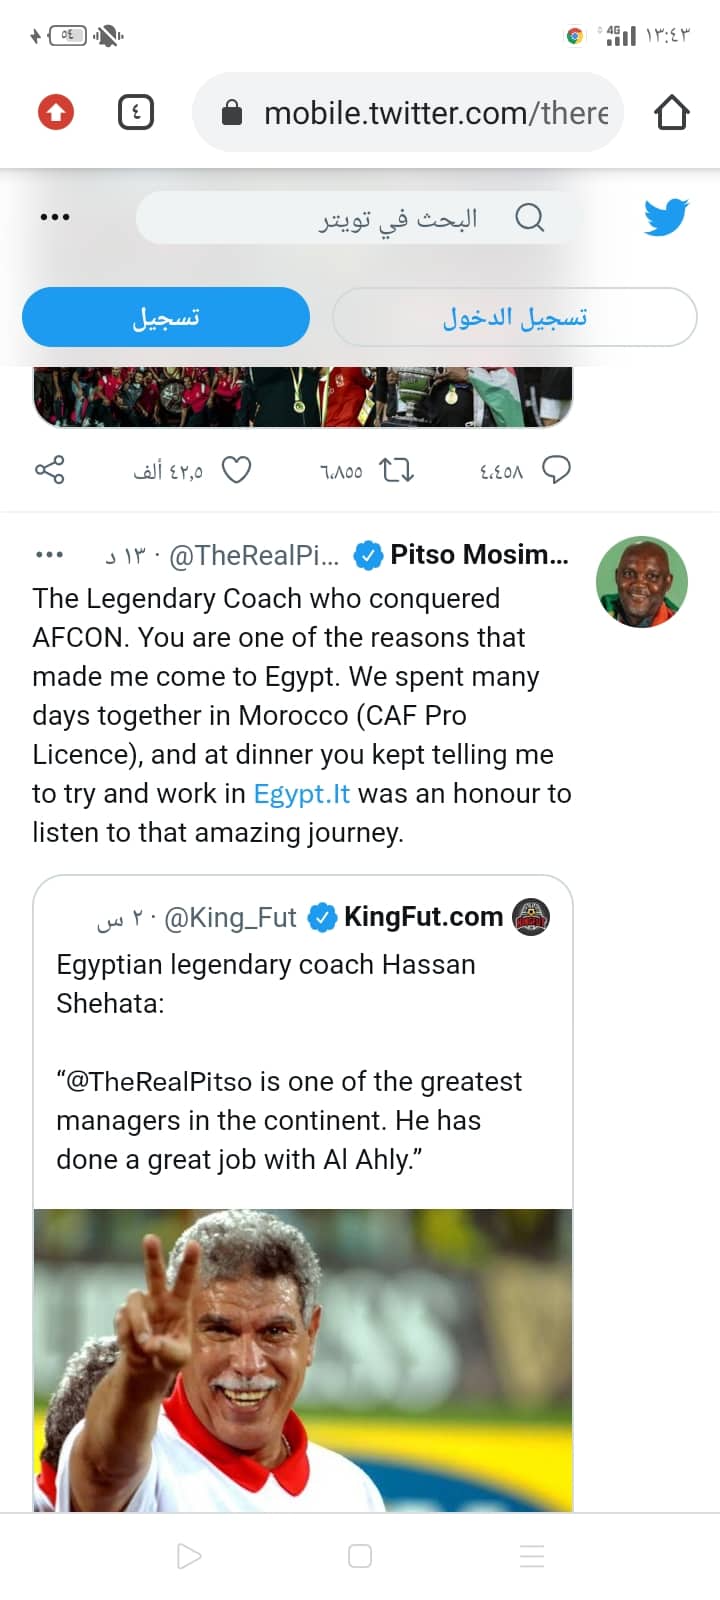Open the Hassan Shehata photo
Image resolution: width=720 pixels, height=1600 pixels.
(303, 1360)
